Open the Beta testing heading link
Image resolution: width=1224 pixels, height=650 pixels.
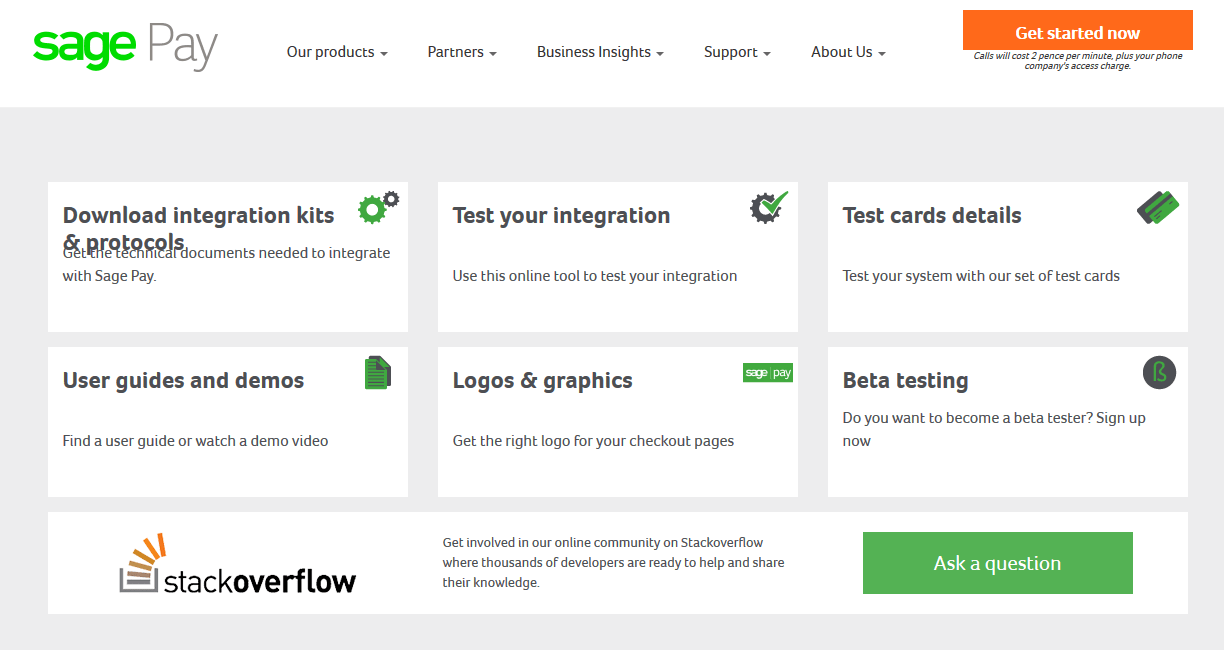[905, 380]
